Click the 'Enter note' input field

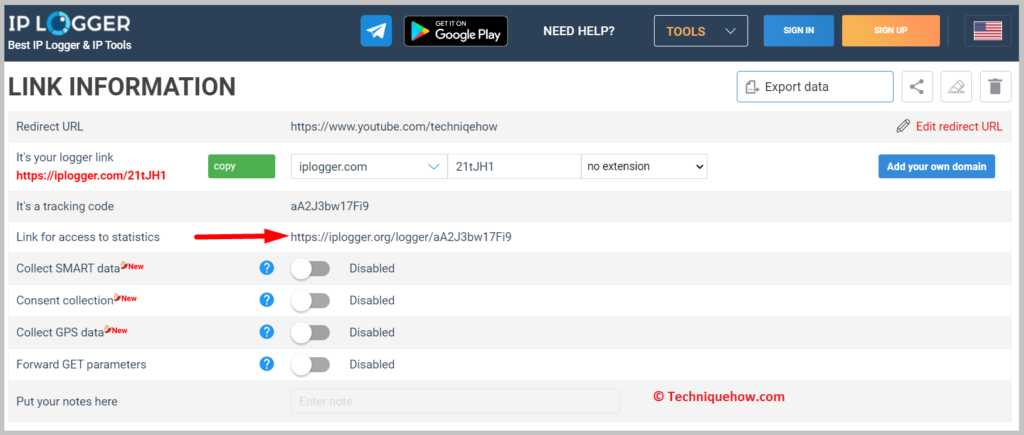tap(455, 401)
